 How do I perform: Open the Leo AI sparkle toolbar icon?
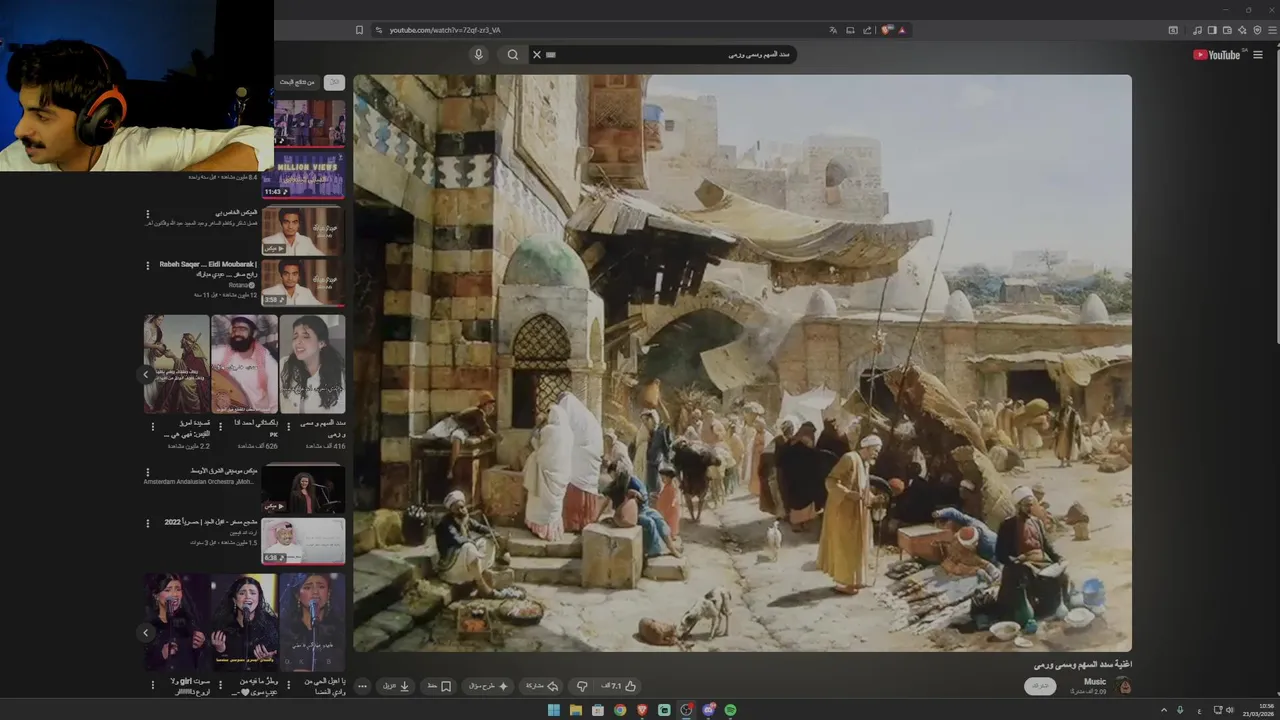coord(1241,30)
